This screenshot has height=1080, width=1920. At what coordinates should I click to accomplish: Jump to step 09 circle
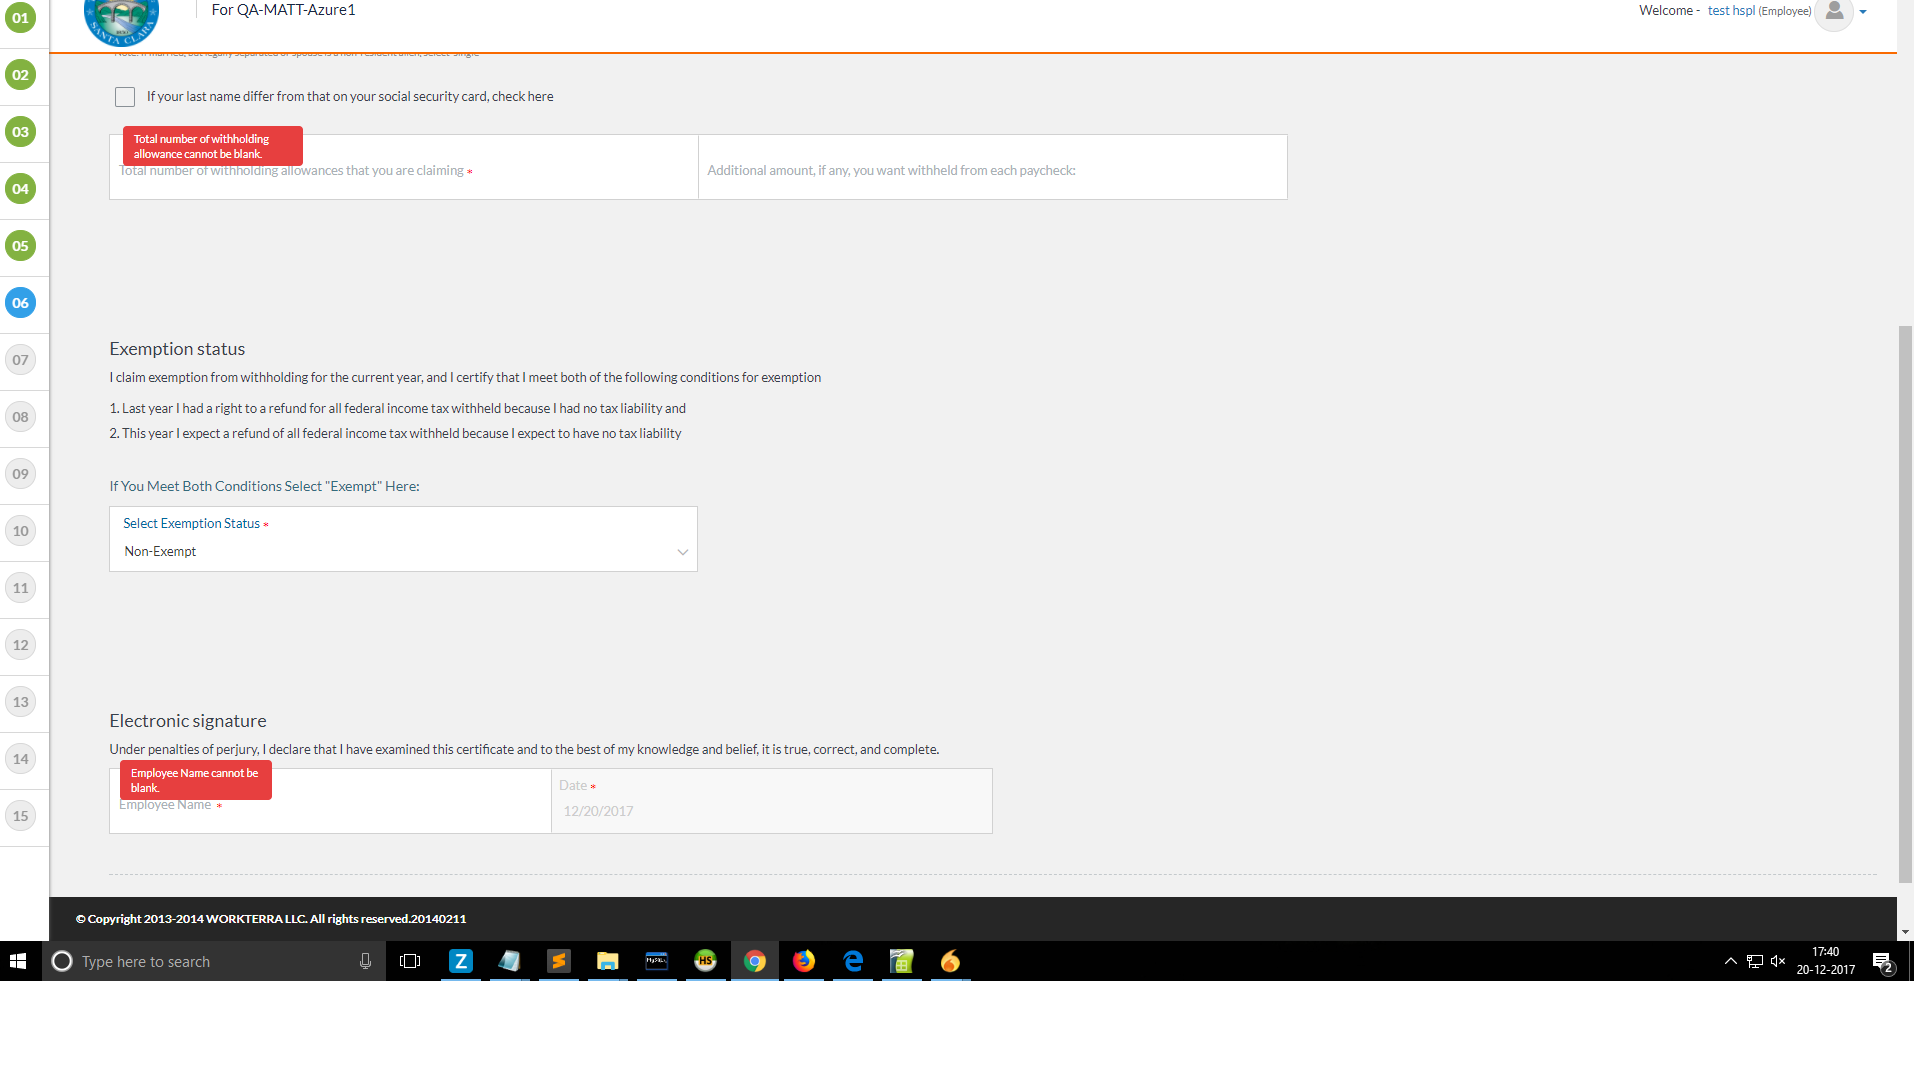point(20,474)
